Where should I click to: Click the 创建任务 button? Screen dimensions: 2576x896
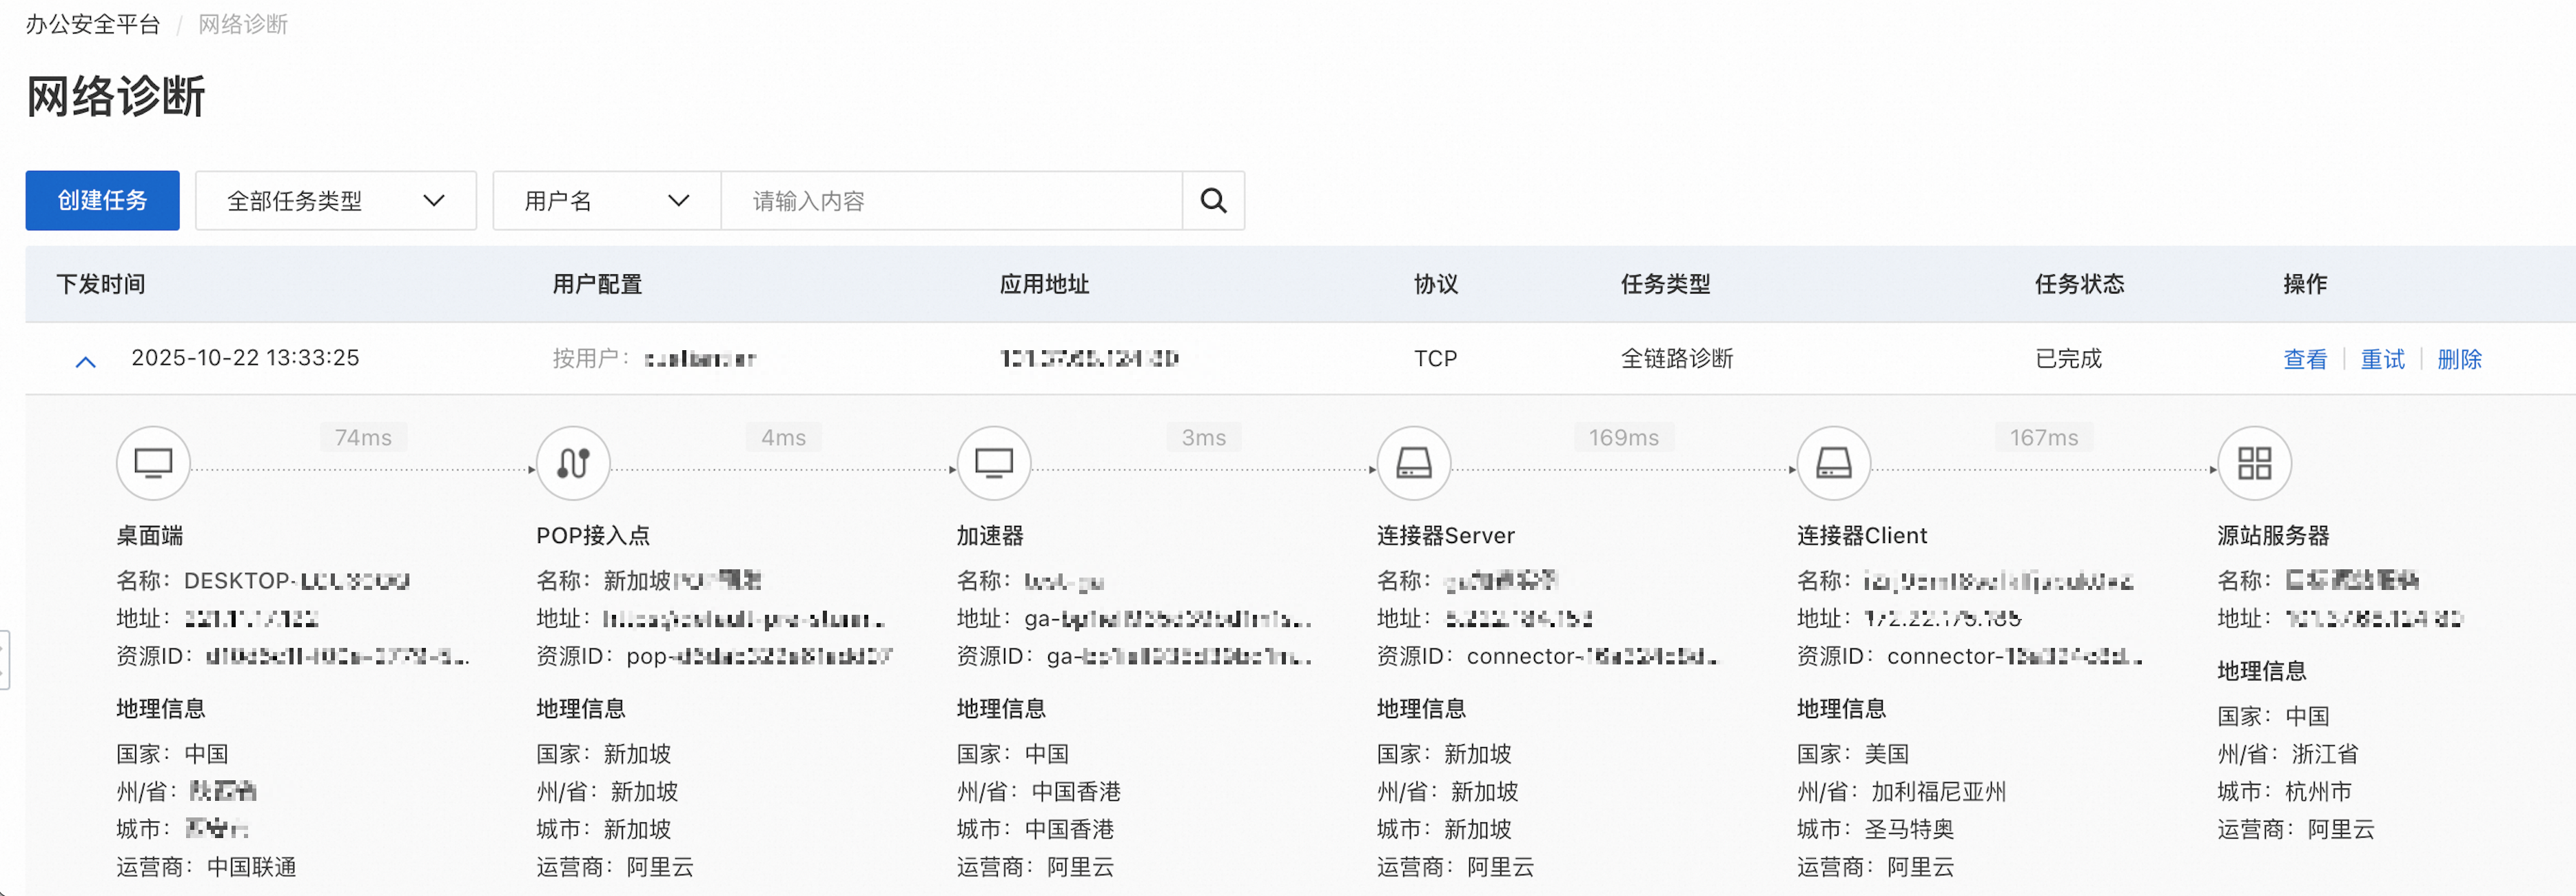[x=102, y=201]
